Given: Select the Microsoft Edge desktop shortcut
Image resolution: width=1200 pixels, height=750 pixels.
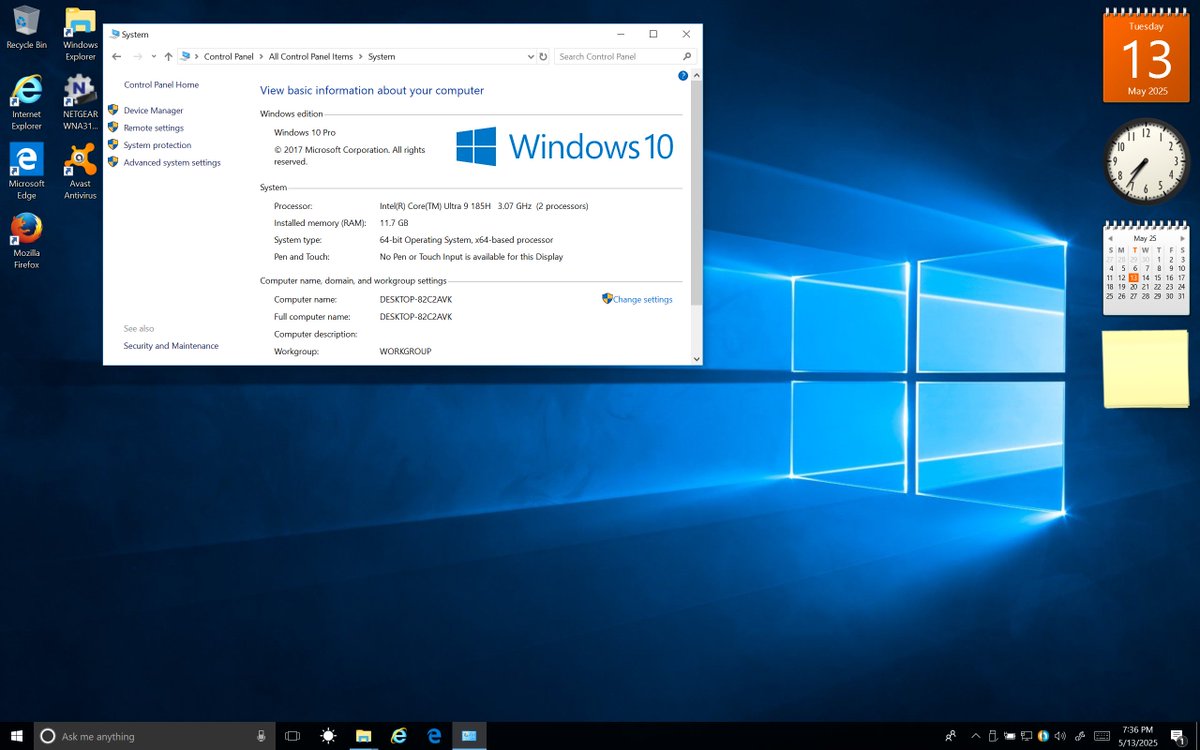Looking at the screenshot, I should (26, 171).
